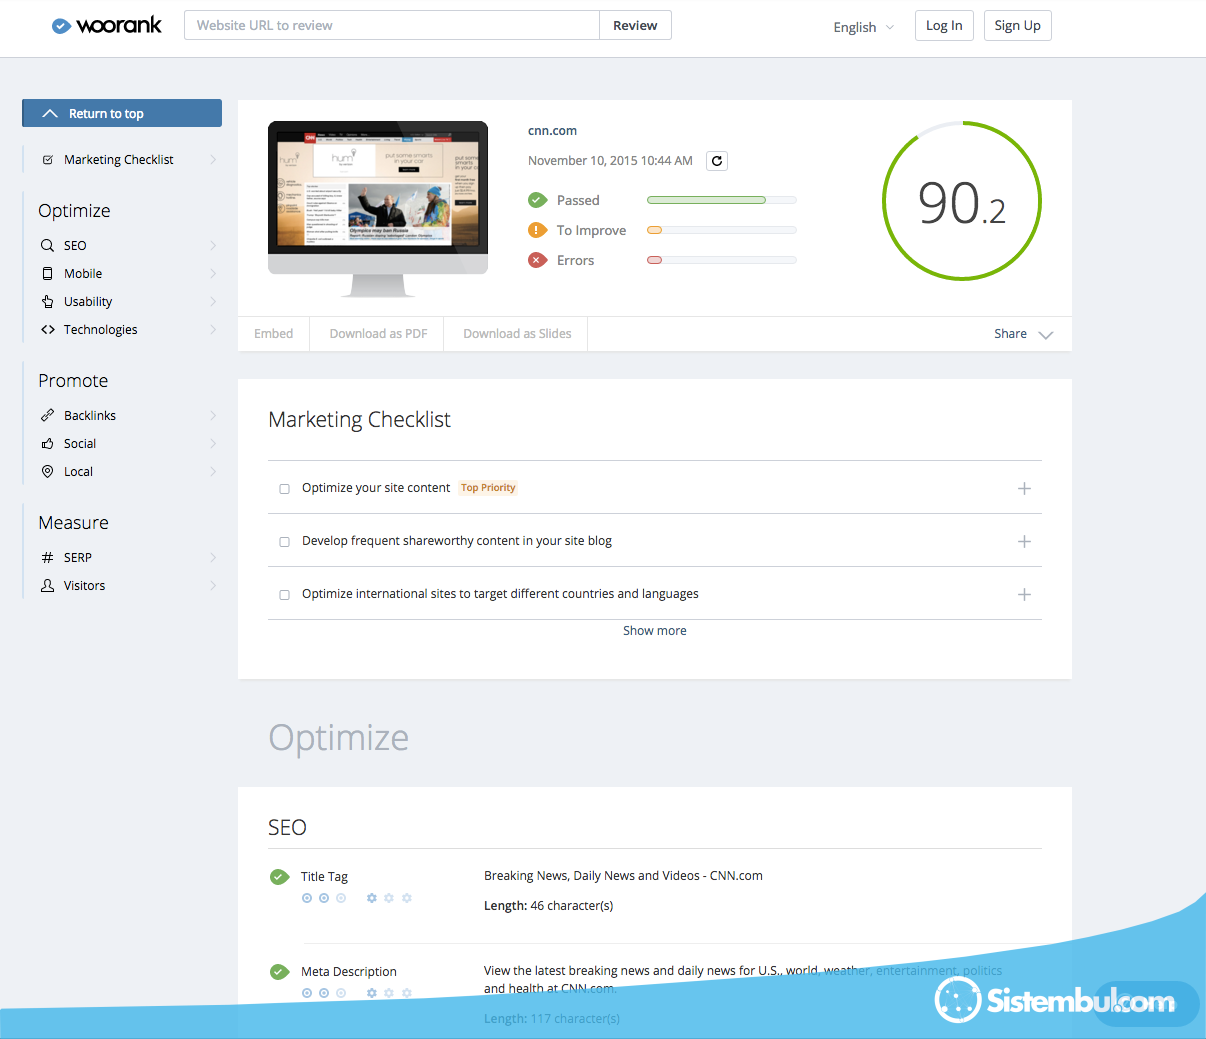Click Download as Slides
1206x1039 pixels.
click(x=517, y=334)
